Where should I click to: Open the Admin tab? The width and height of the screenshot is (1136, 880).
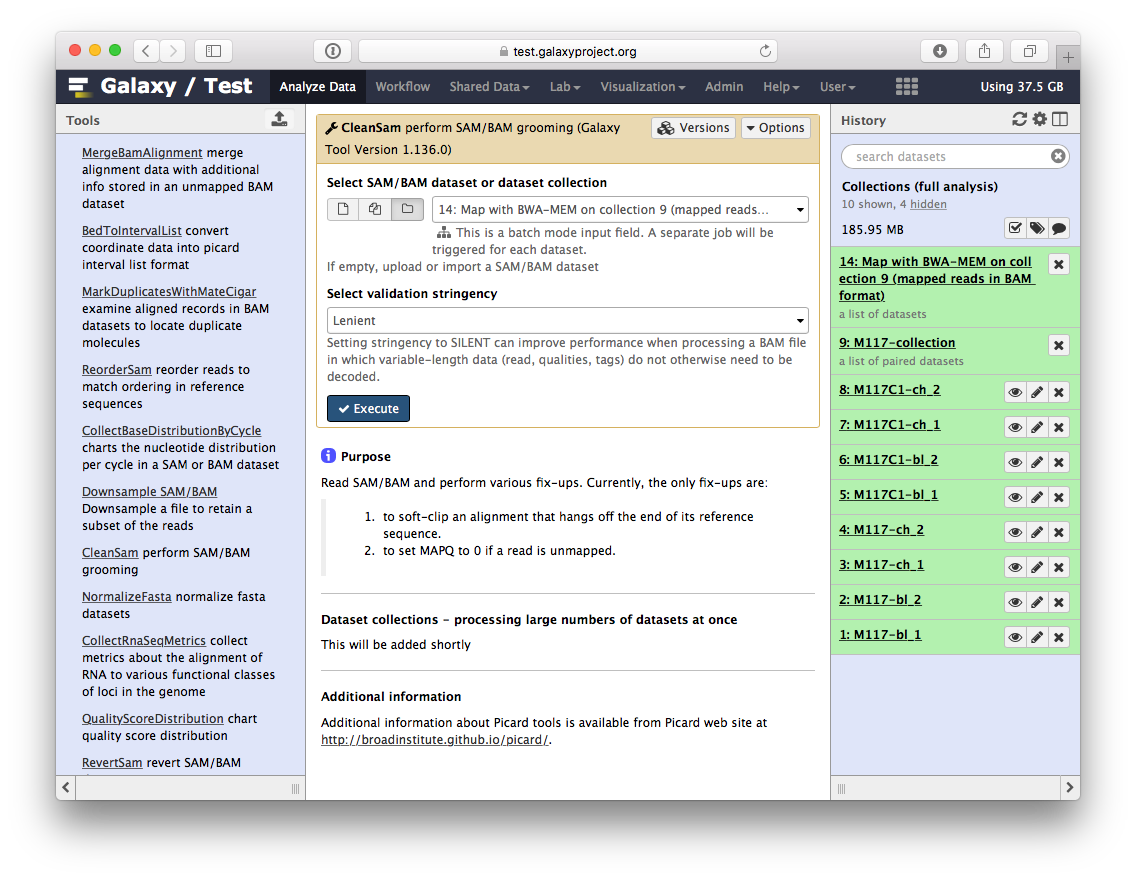tap(724, 86)
